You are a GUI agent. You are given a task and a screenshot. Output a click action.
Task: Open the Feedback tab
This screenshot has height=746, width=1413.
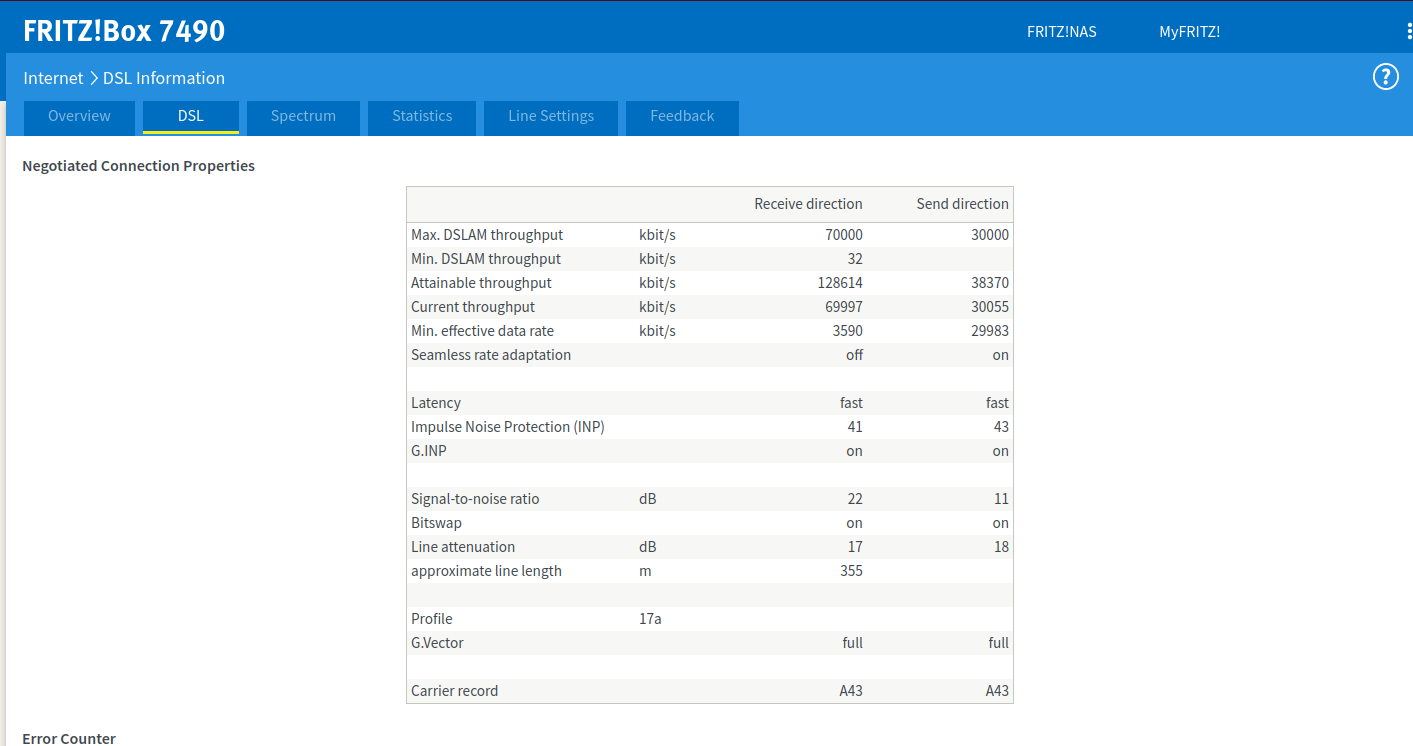(682, 116)
